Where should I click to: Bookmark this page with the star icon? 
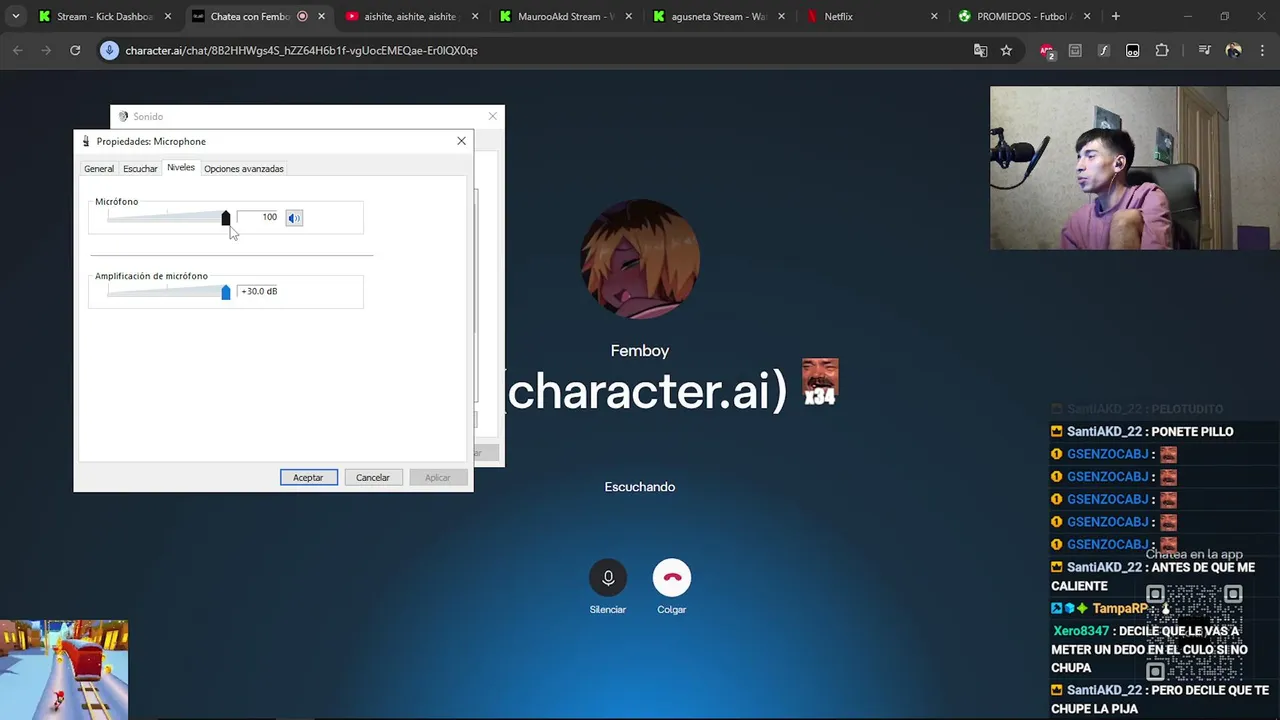point(1007,50)
